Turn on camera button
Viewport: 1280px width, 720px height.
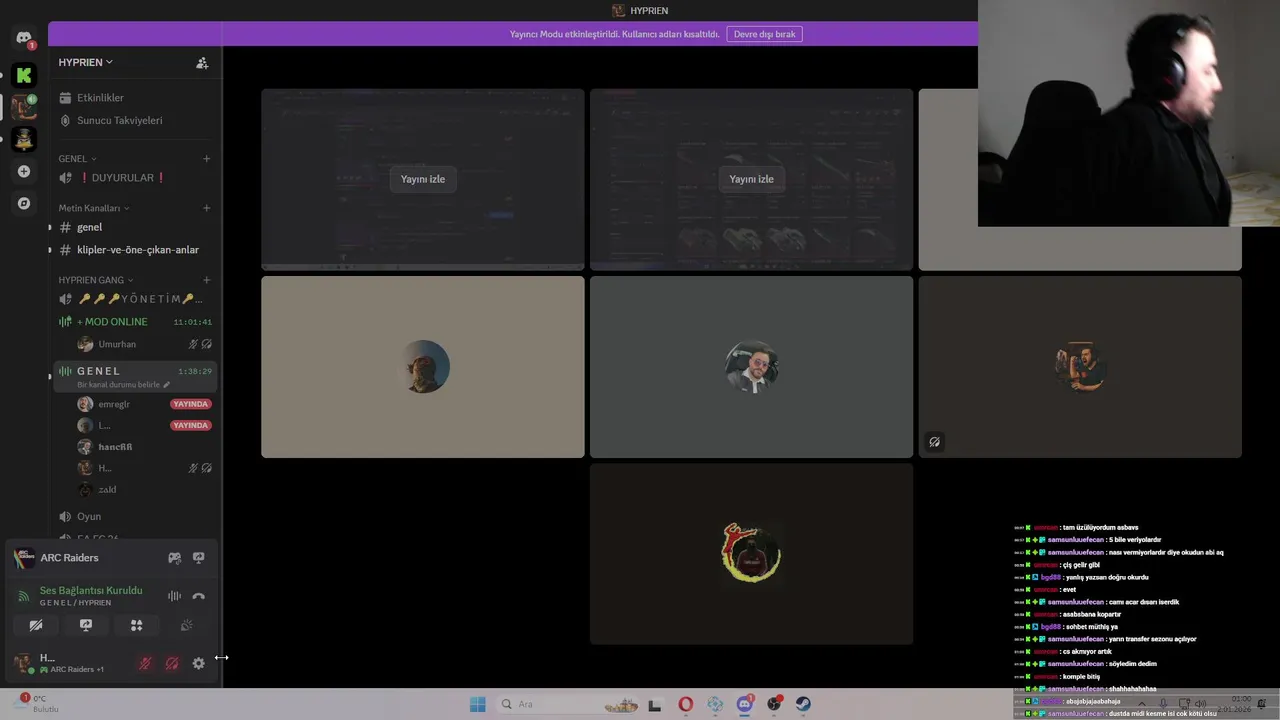tap(36, 625)
